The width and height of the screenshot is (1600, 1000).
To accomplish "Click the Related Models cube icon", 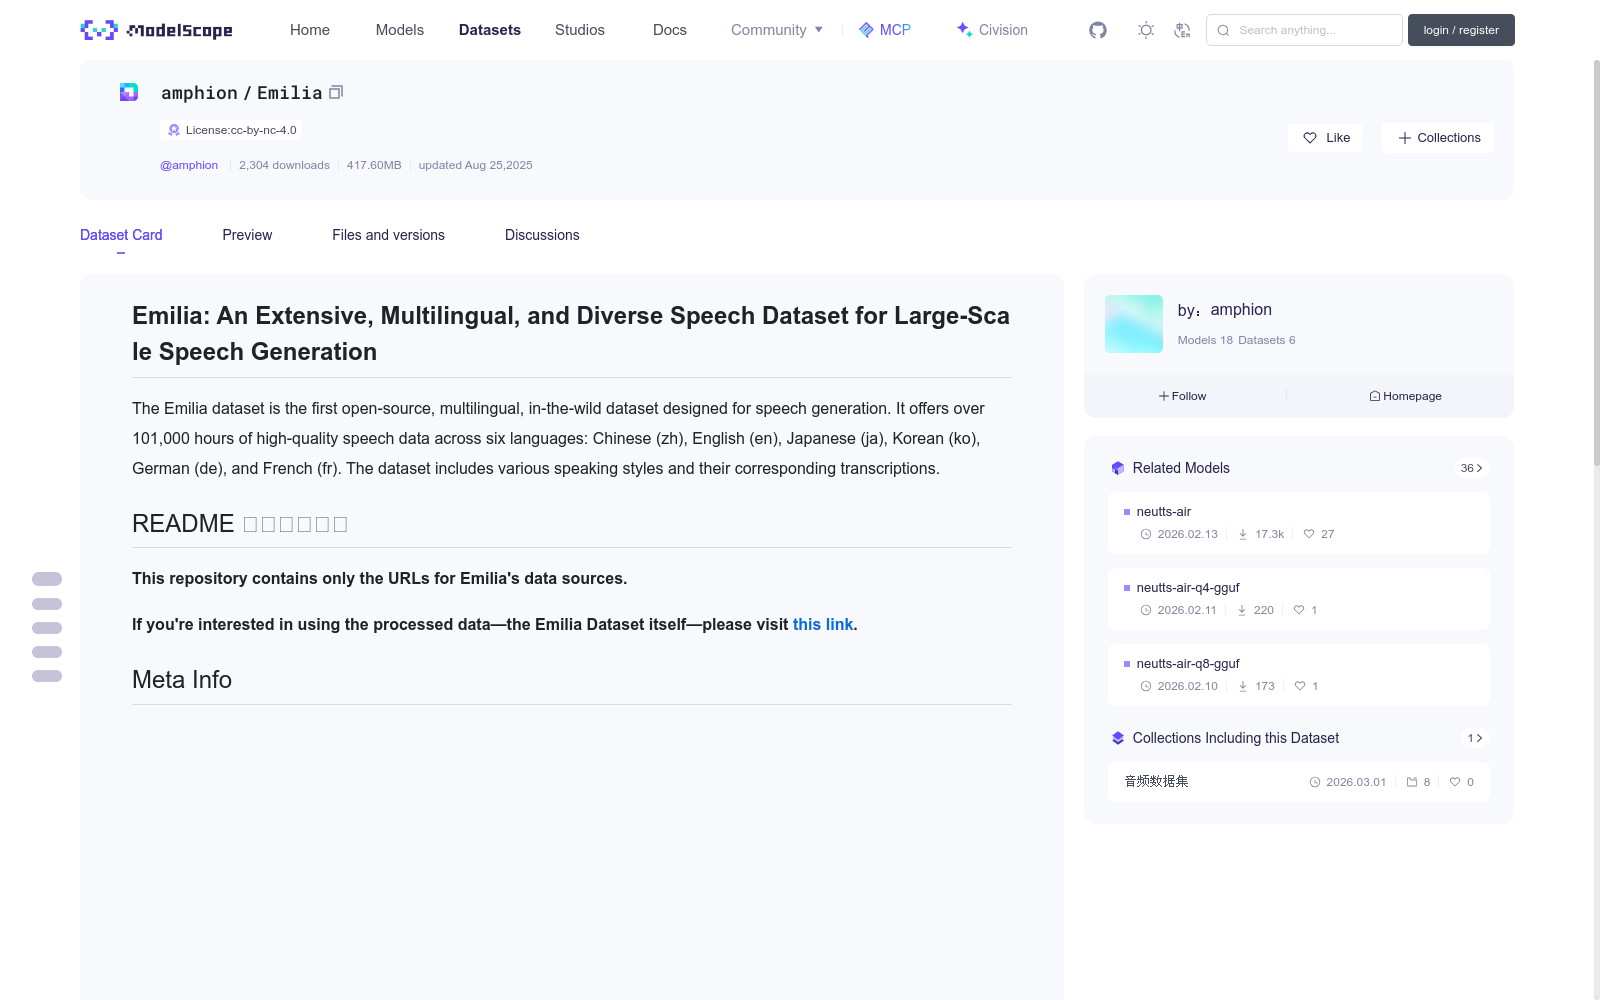I will 1118,468.
